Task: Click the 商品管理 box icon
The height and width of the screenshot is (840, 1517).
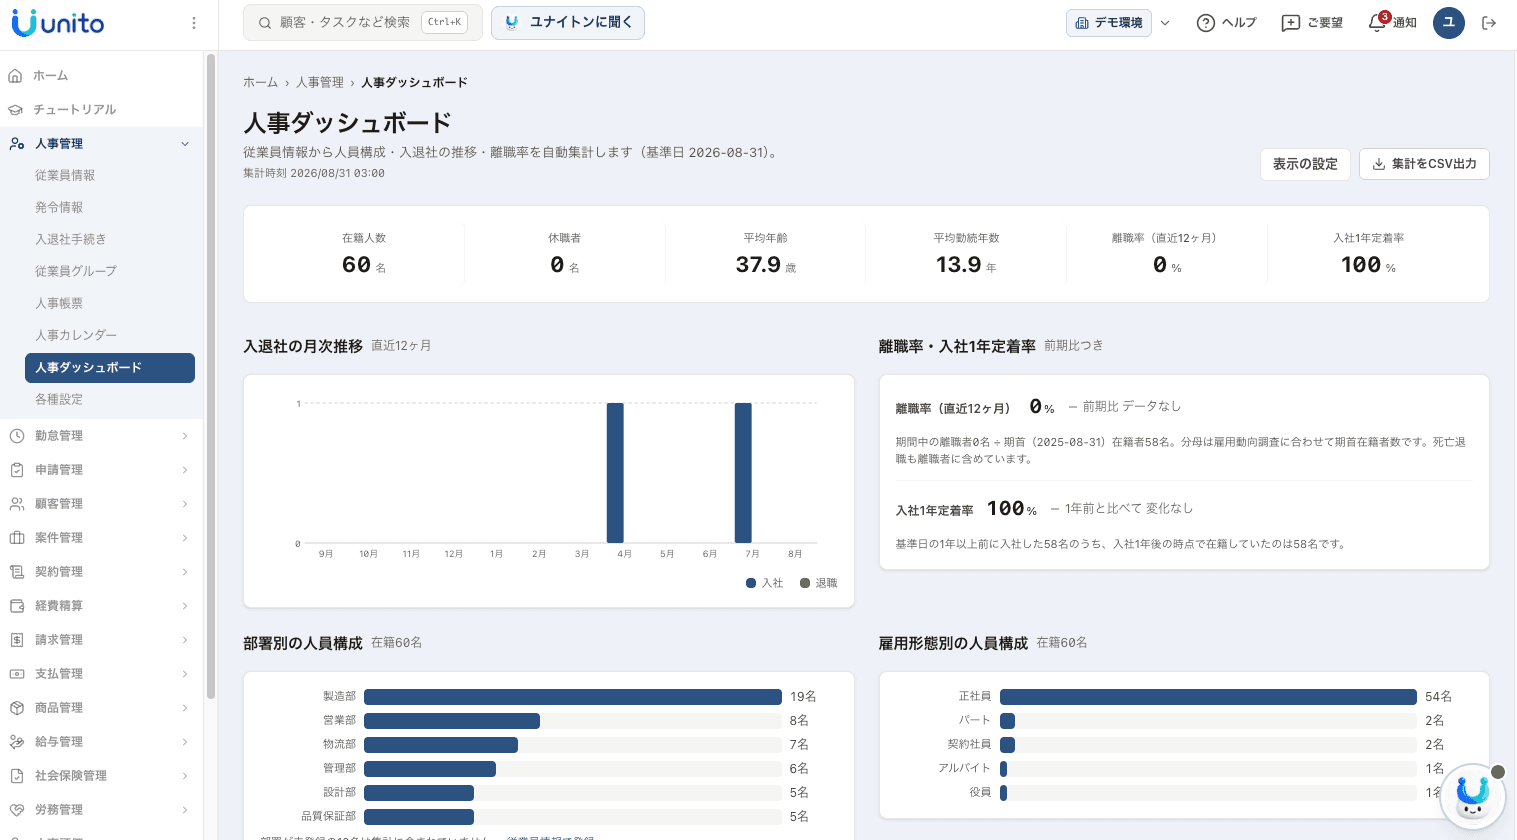Action: (16, 708)
